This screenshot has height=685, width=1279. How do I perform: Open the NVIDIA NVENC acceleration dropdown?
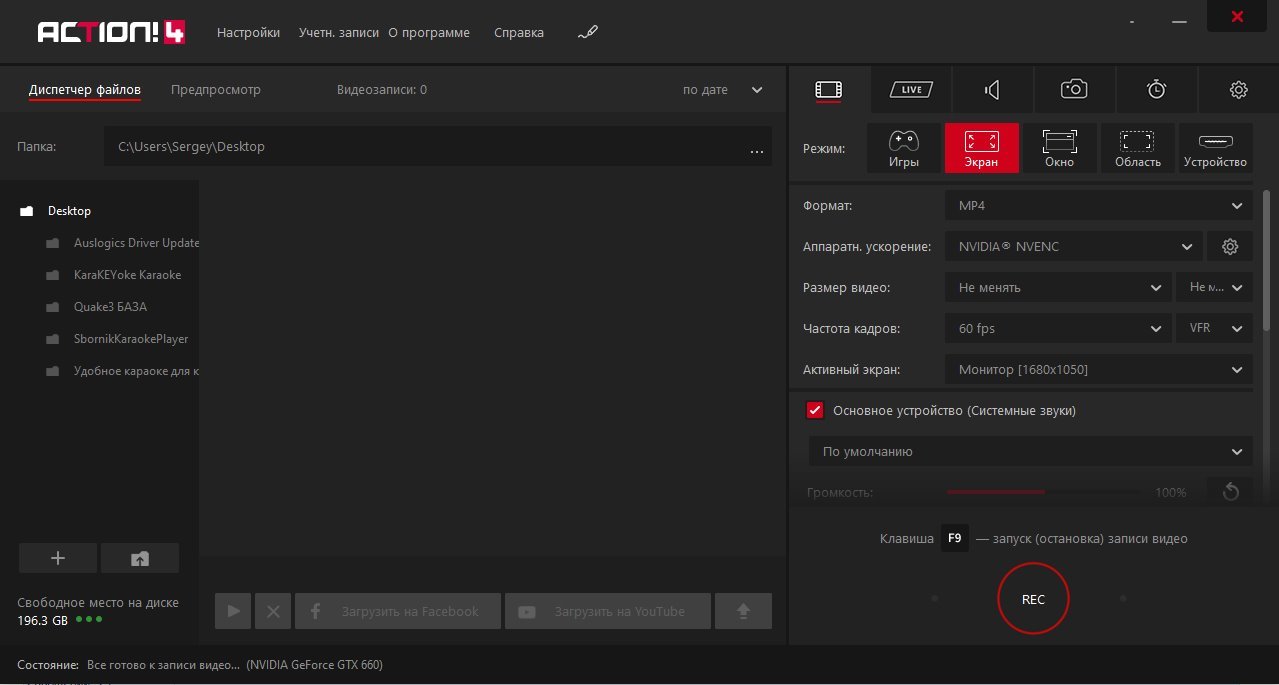(1074, 246)
